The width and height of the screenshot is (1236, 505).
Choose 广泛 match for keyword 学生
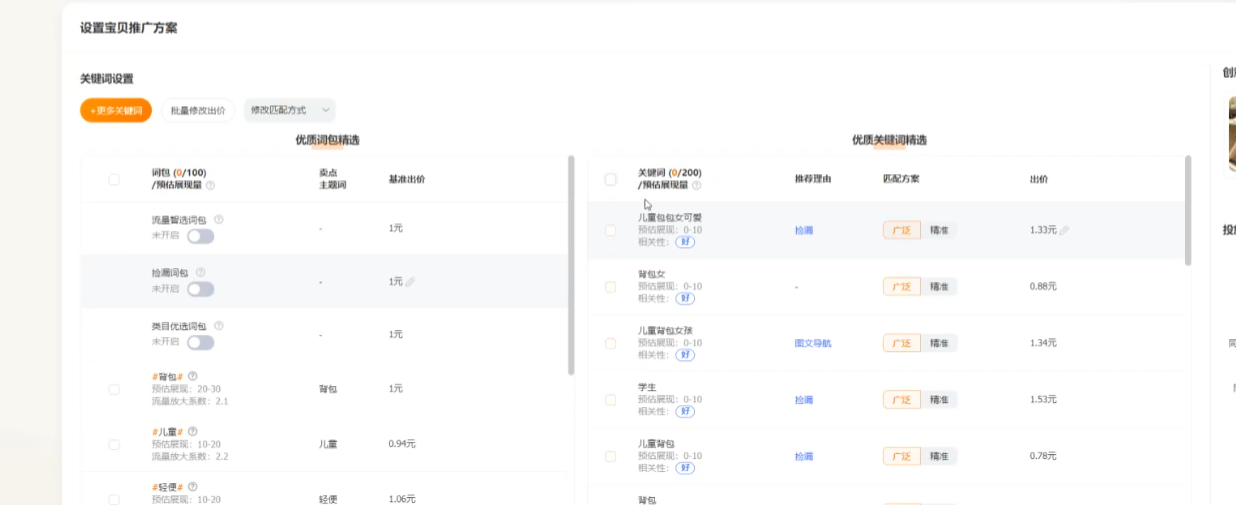[x=901, y=399]
